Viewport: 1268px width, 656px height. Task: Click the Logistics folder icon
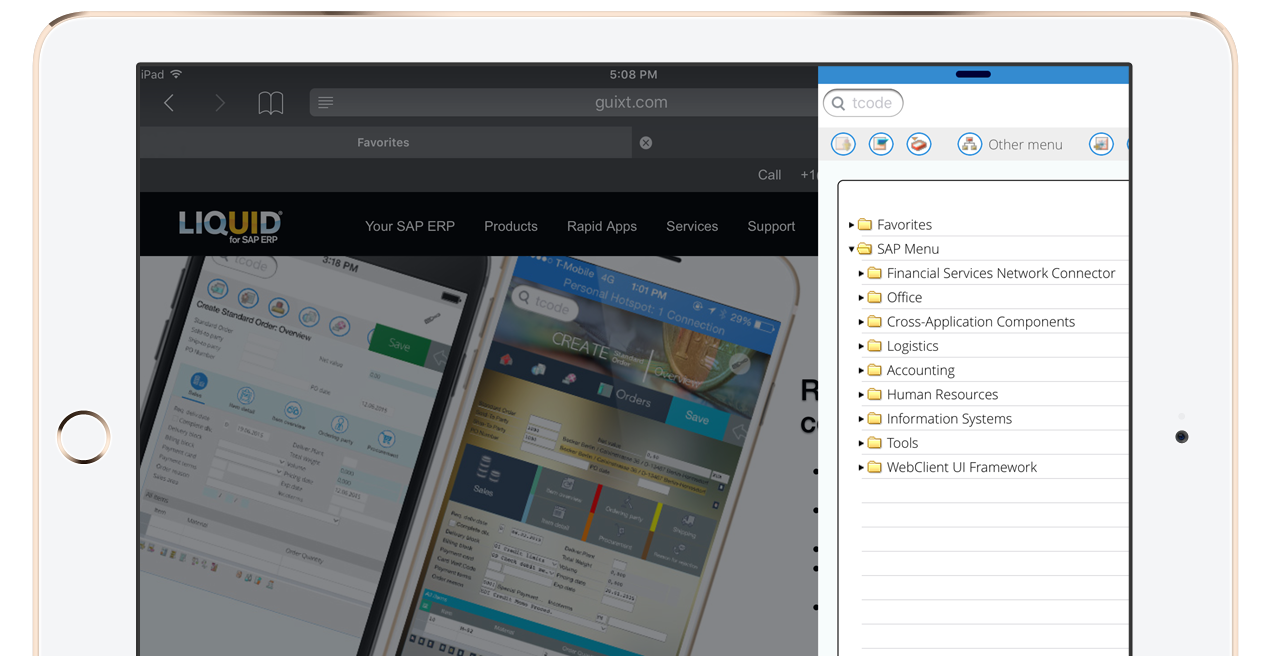[875, 346]
